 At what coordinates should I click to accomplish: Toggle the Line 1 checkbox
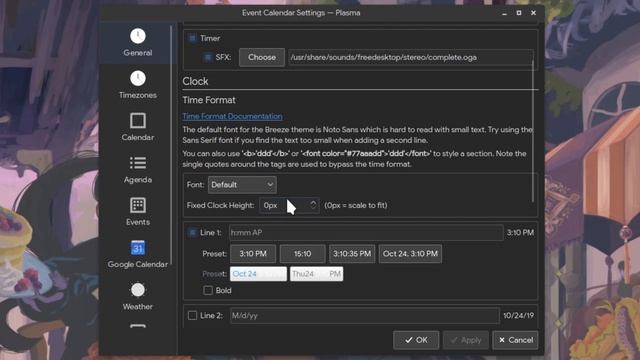pyautogui.click(x=192, y=233)
